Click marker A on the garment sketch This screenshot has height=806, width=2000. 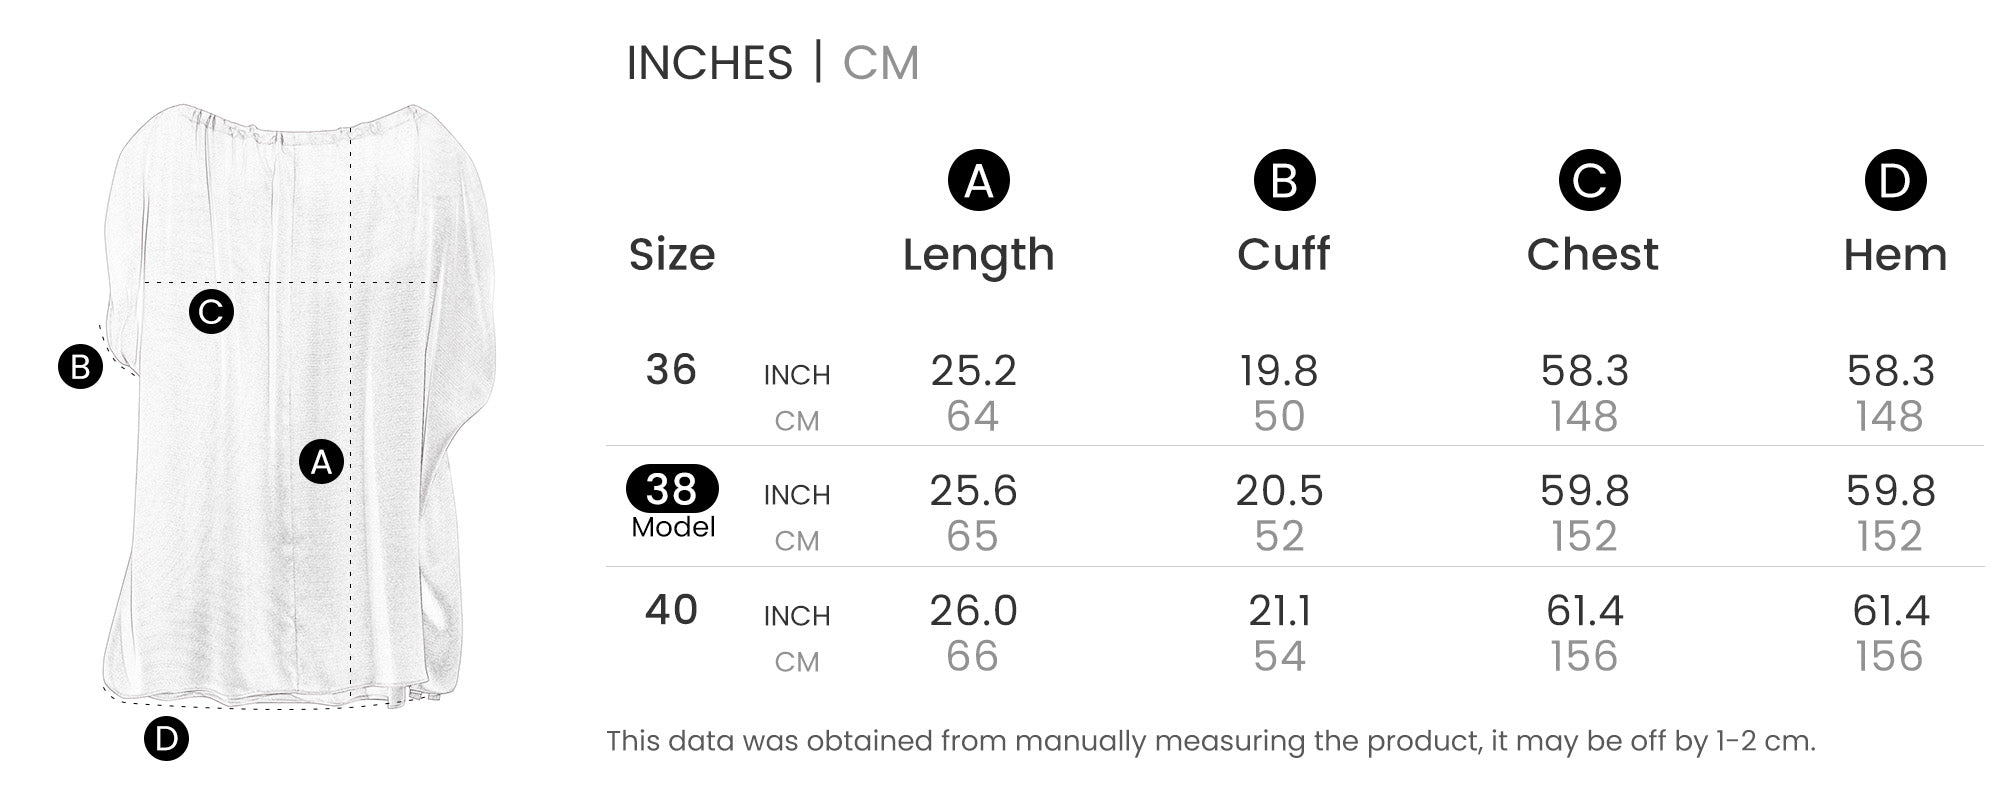pos(321,462)
